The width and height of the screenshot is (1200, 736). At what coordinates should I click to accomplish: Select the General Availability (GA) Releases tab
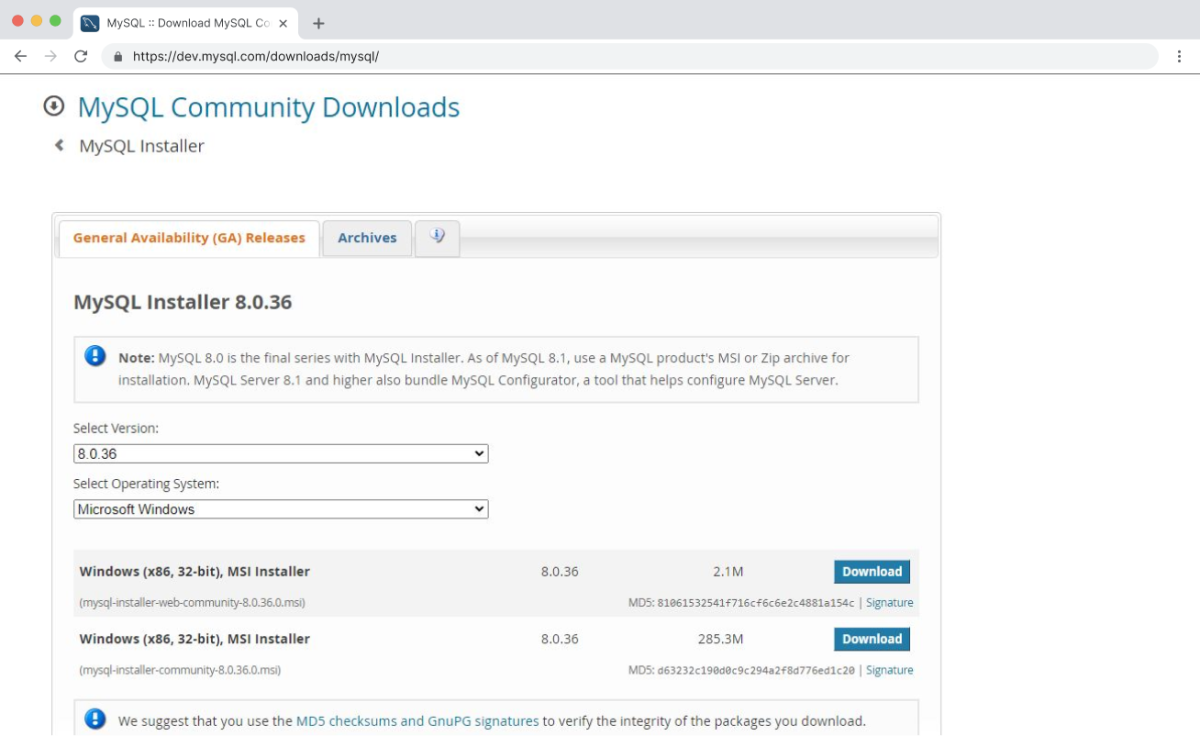pyautogui.click(x=188, y=237)
